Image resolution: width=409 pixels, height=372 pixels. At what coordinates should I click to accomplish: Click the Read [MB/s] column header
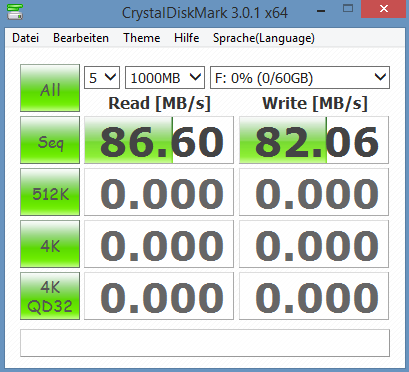pyautogui.click(x=160, y=103)
